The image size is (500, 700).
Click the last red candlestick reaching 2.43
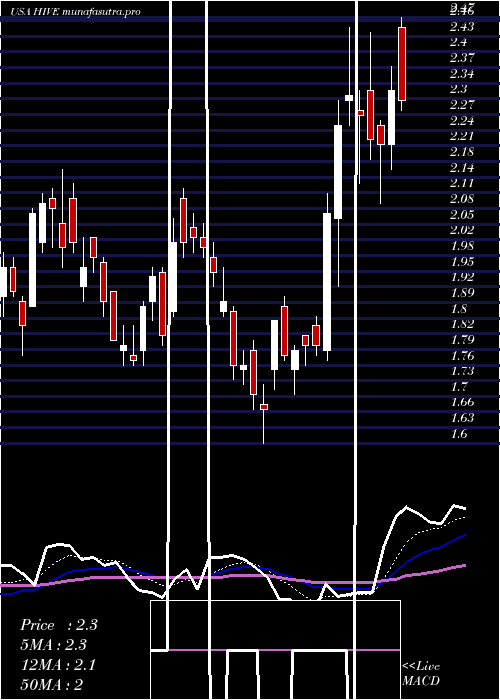point(402,64)
